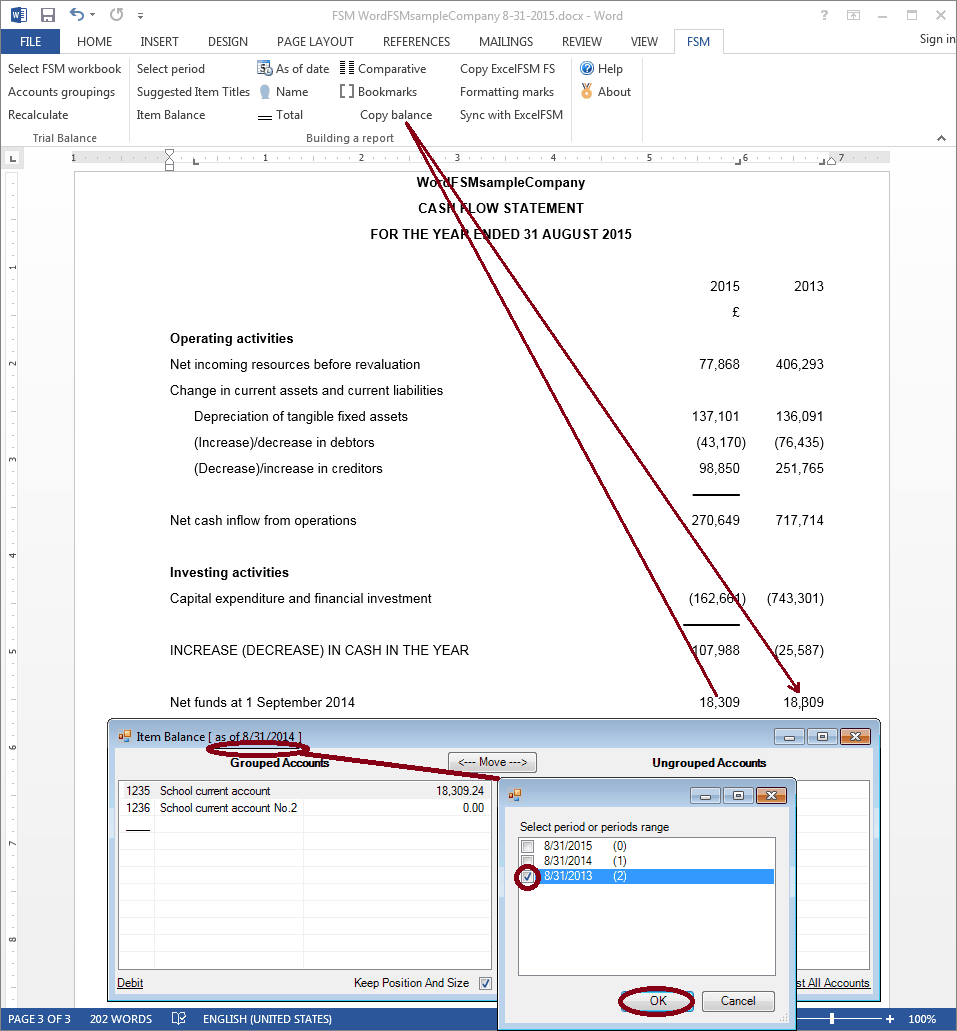Click Sync with ExcelFSM
The width and height of the screenshot is (957, 1031).
pos(511,114)
